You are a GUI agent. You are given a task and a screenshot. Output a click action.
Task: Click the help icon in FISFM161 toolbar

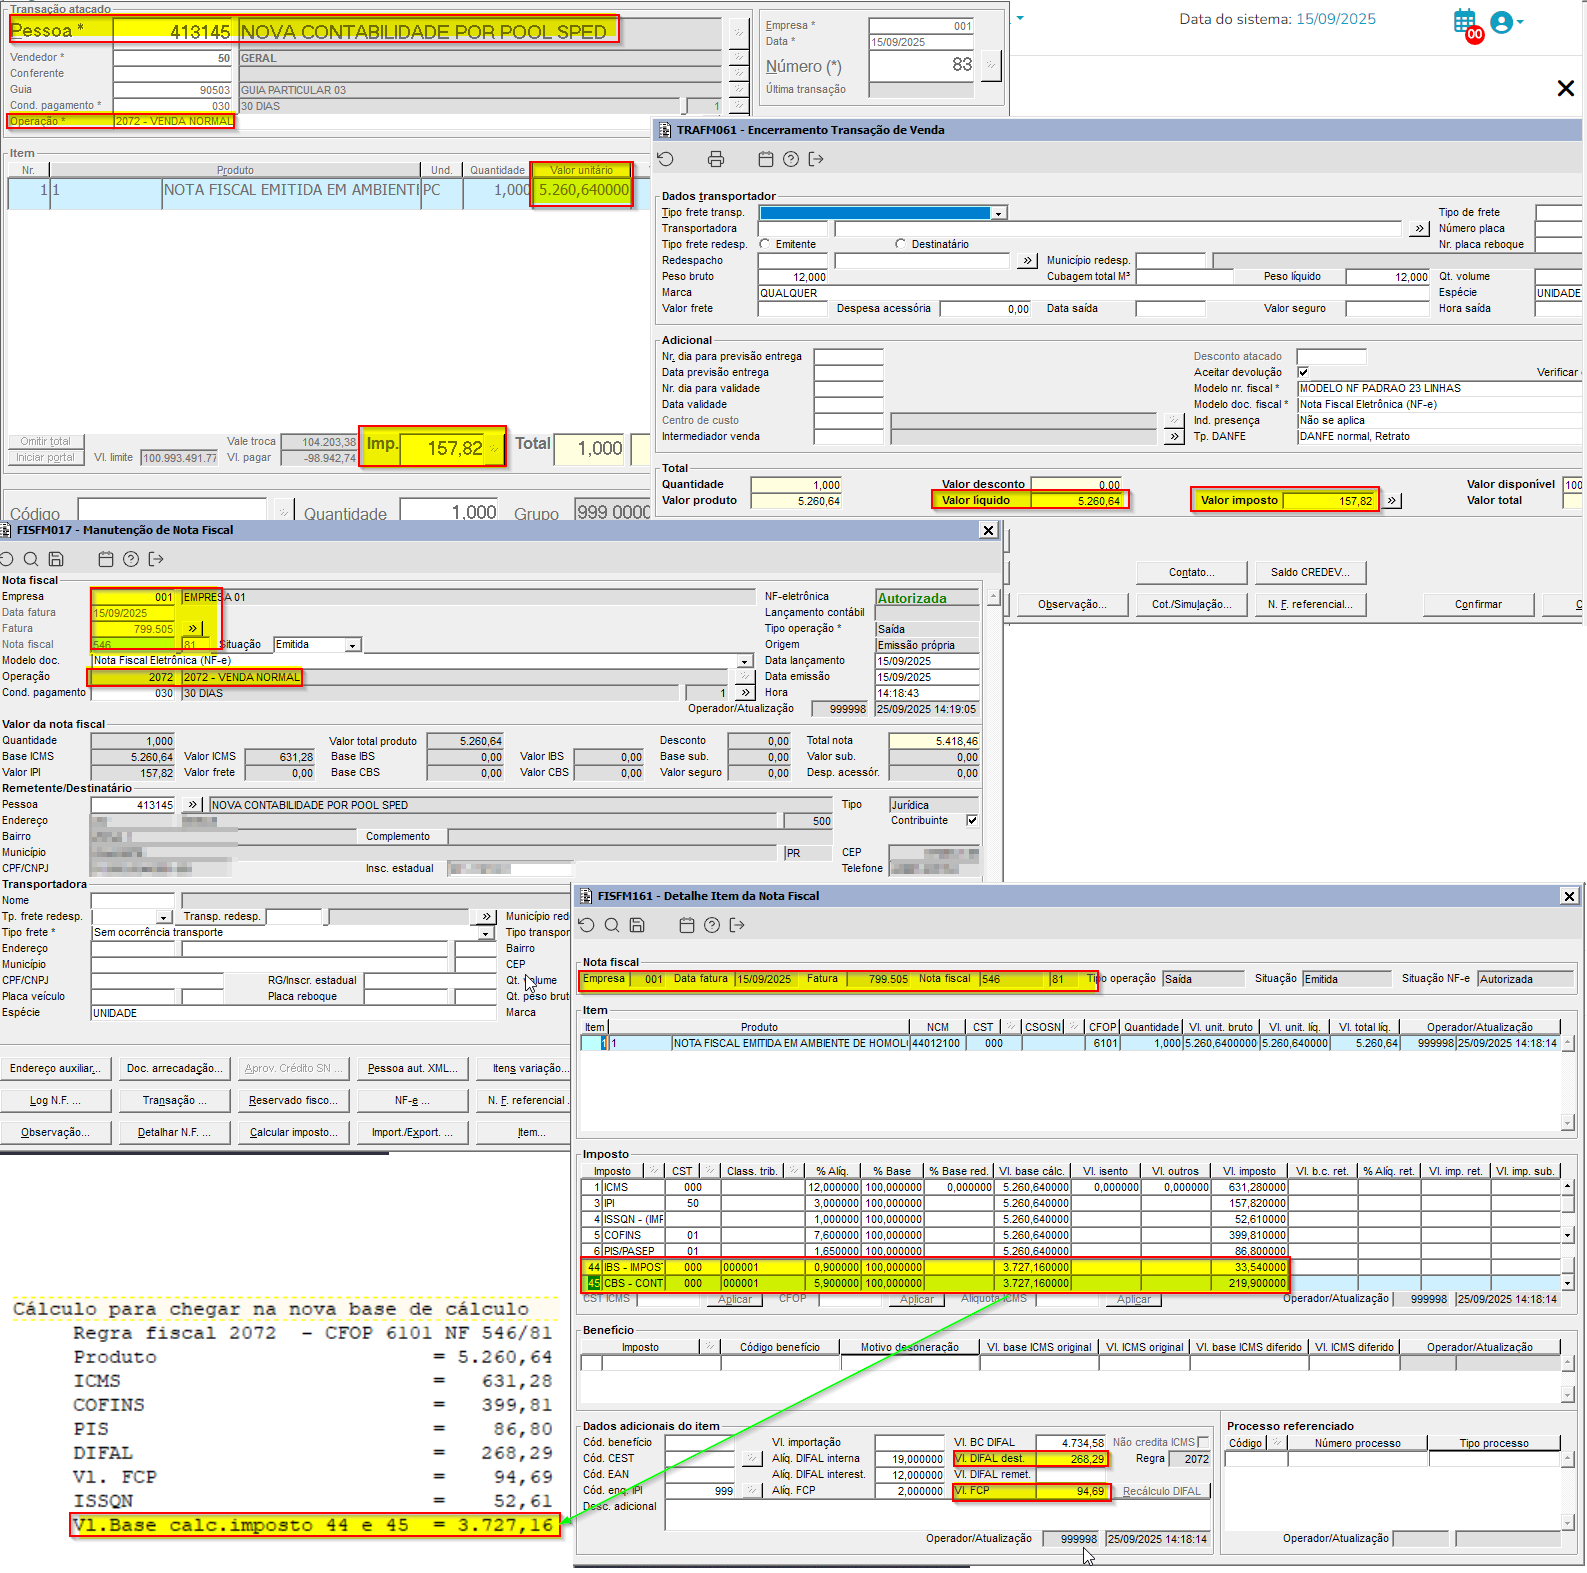click(712, 925)
